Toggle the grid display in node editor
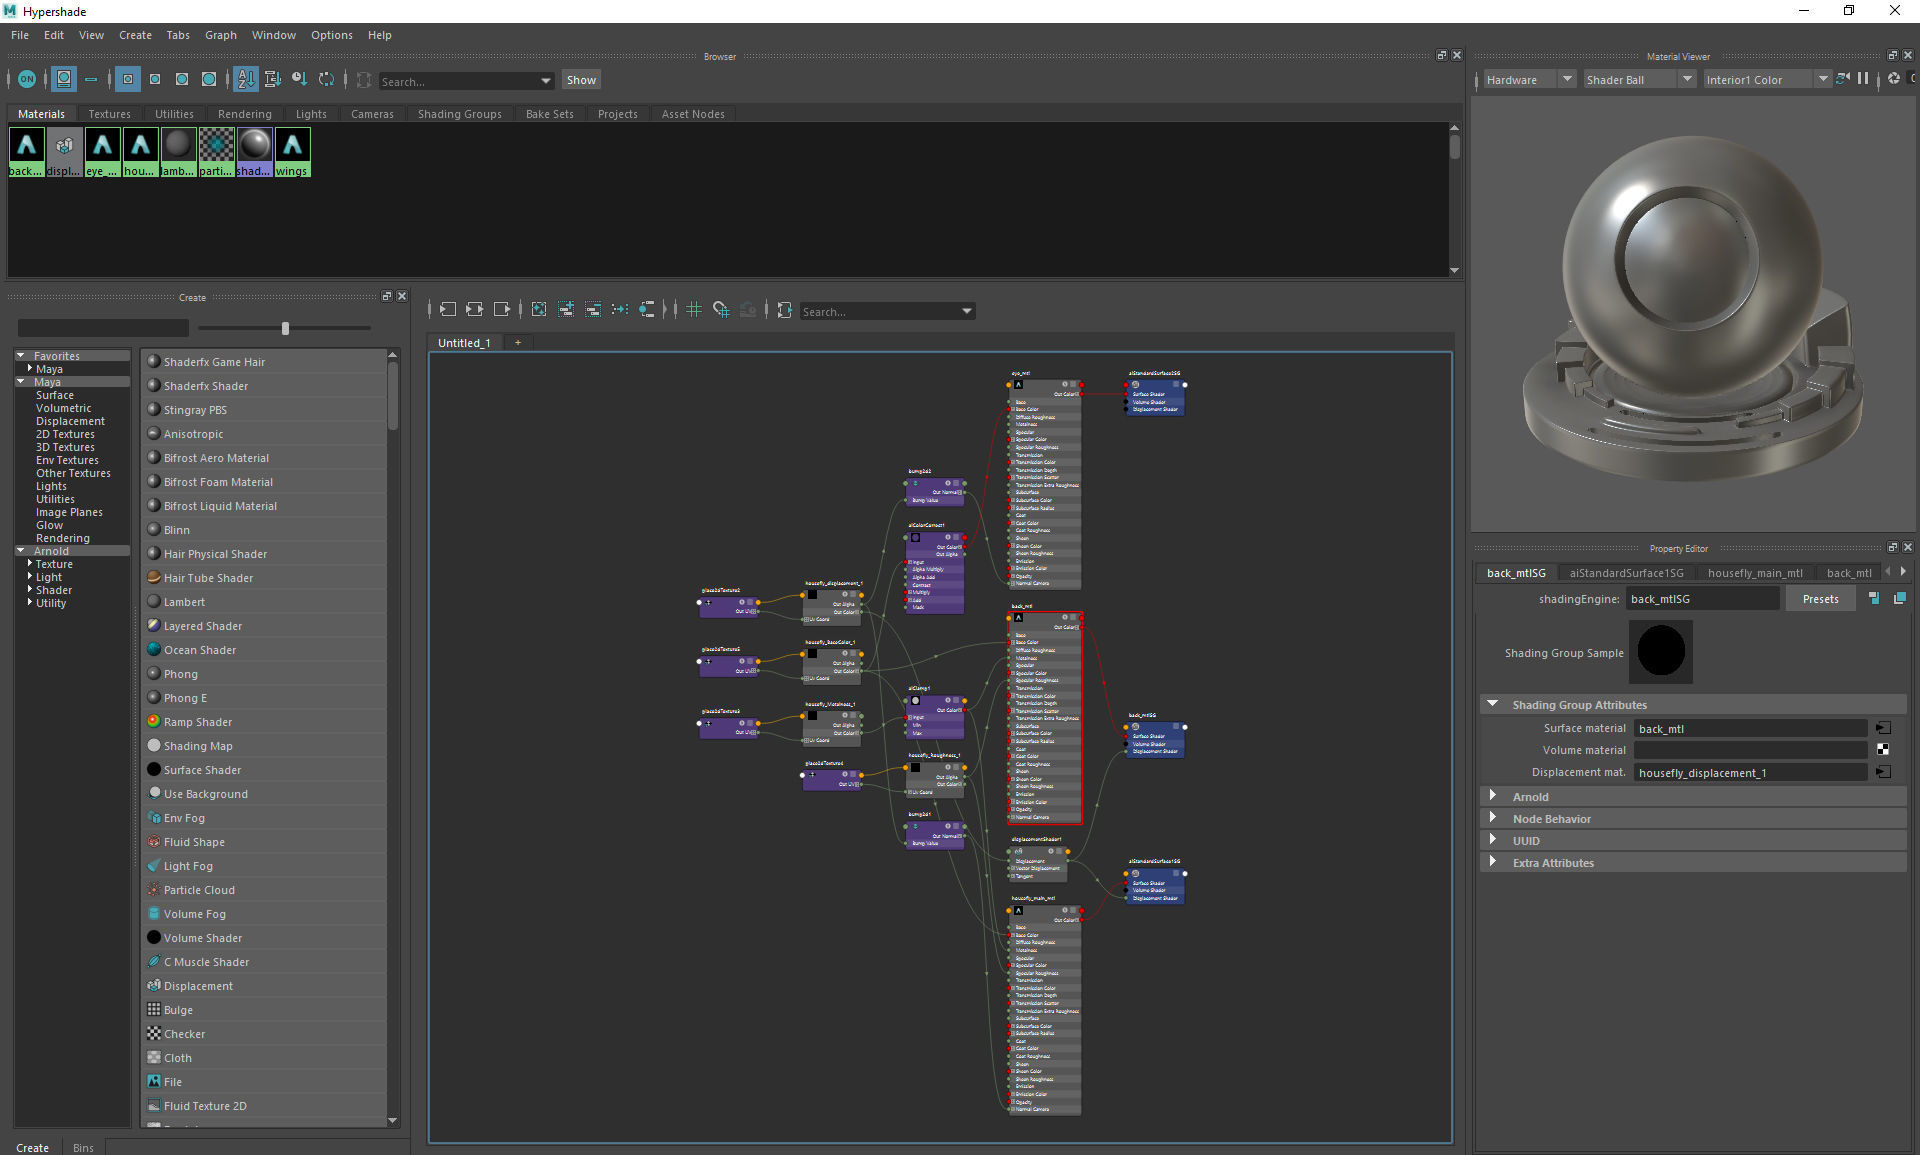This screenshot has width=1920, height=1155. [694, 310]
